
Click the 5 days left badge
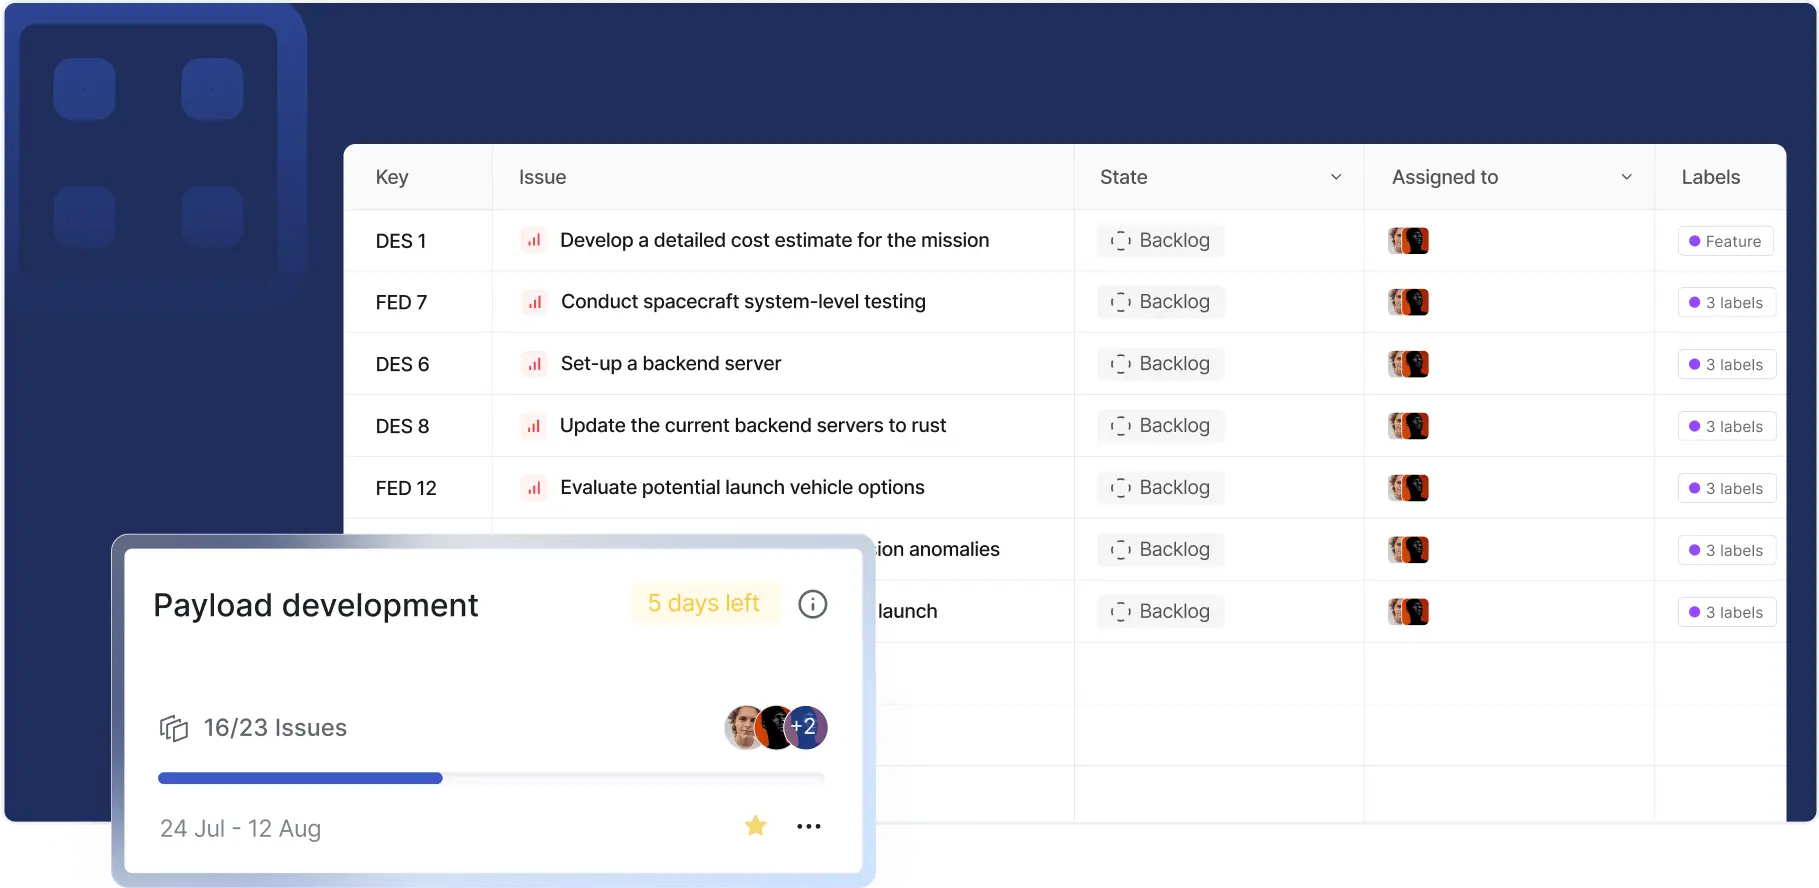click(x=704, y=603)
